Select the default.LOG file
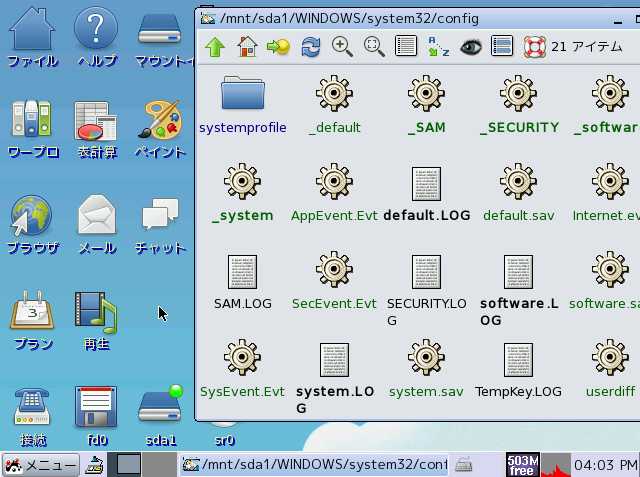 pyautogui.click(x=426, y=192)
